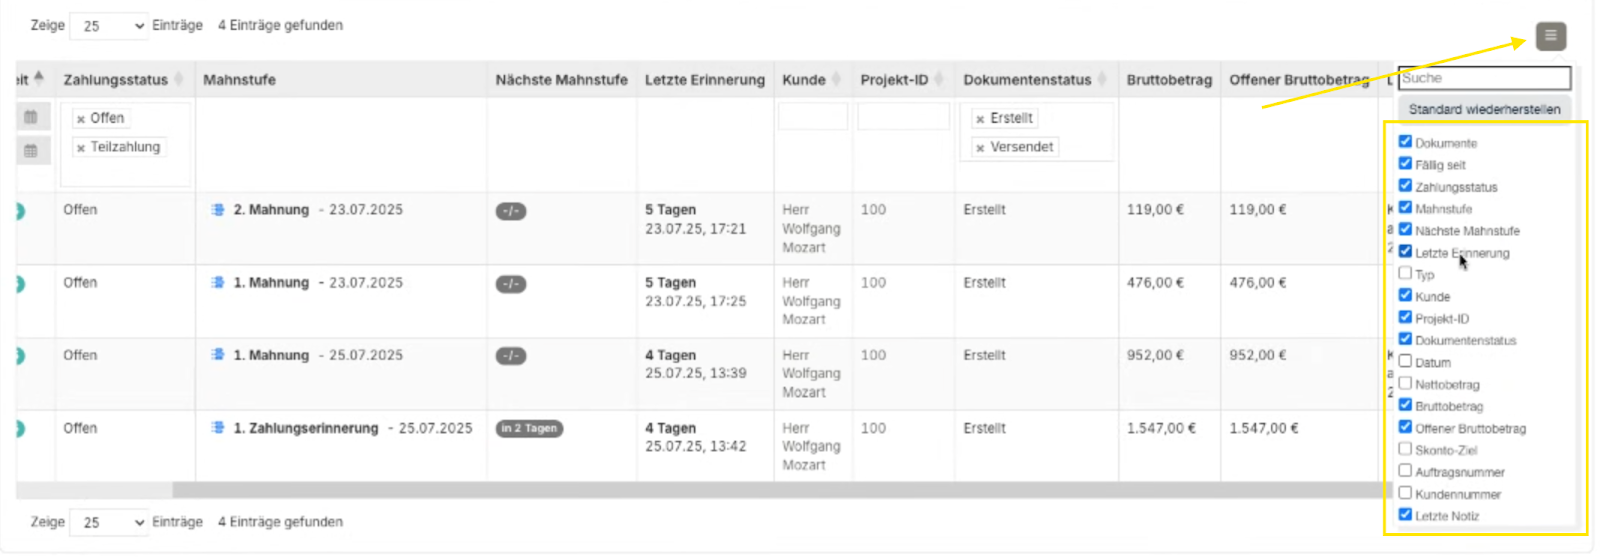Open the '2. Mahnung' entry link
Image resolution: width=1600 pixels, height=557 pixels.
coord(271,210)
